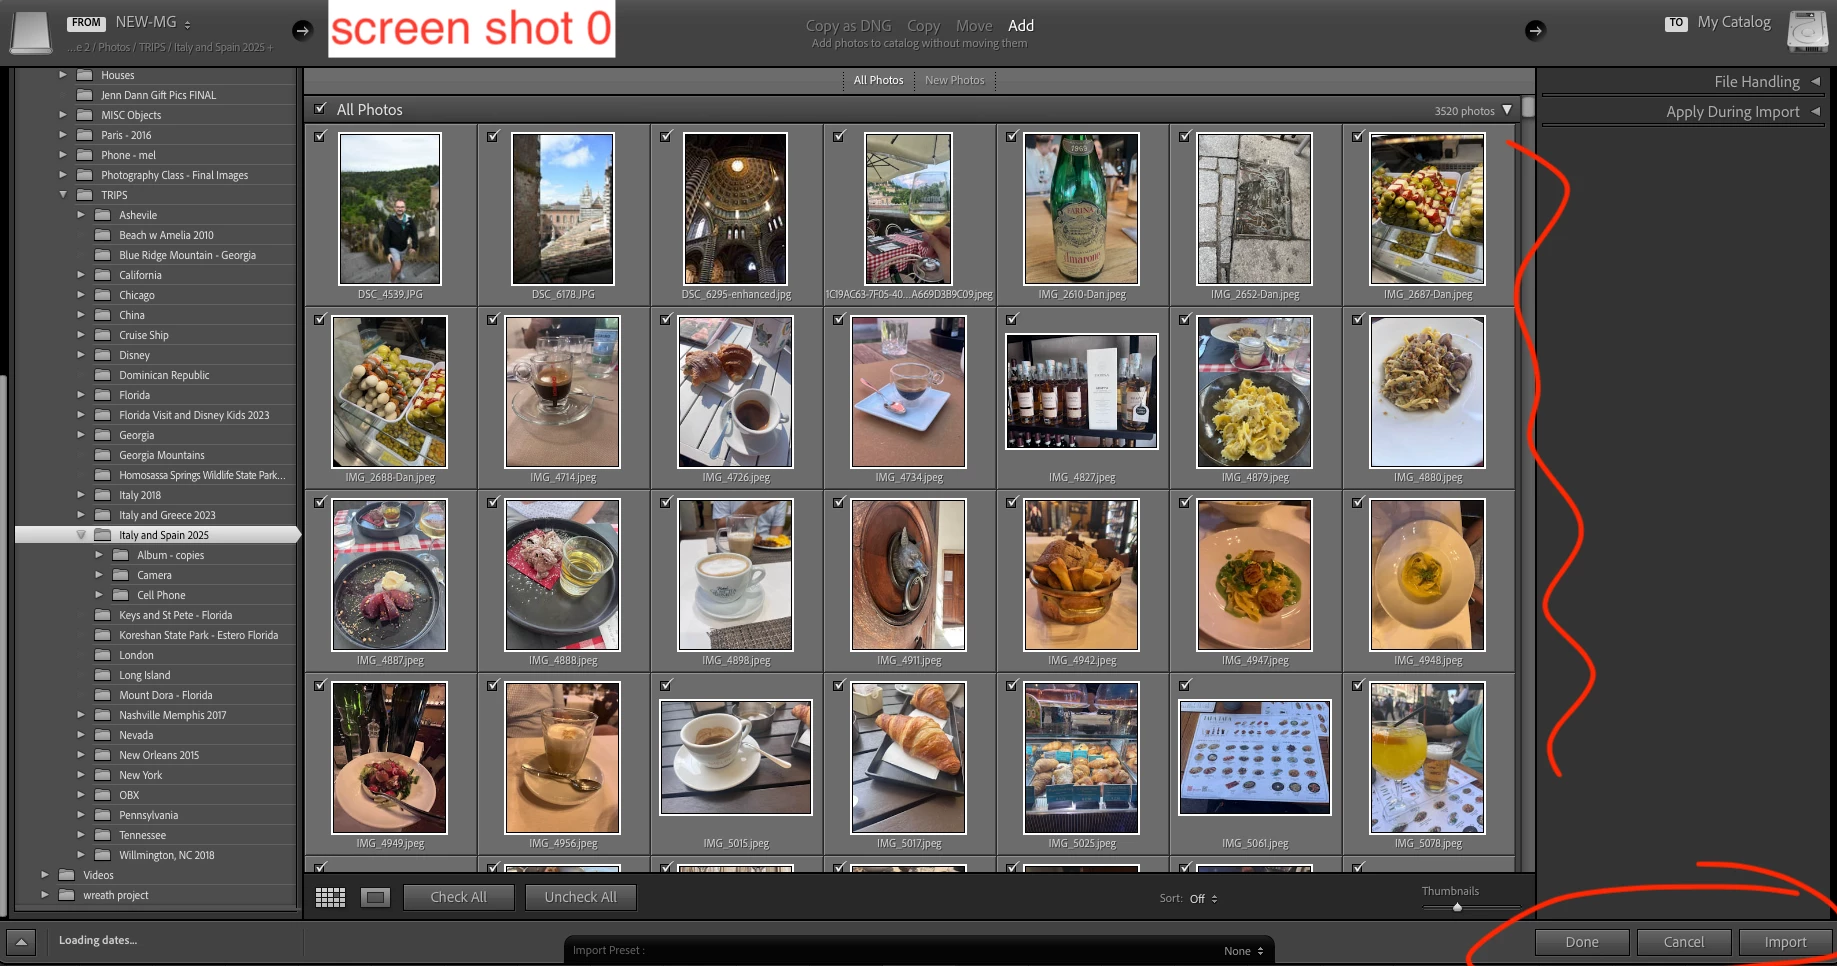Click the Check All button
Image resolution: width=1837 pixels, height=966 pixels.
coord(458,897)
